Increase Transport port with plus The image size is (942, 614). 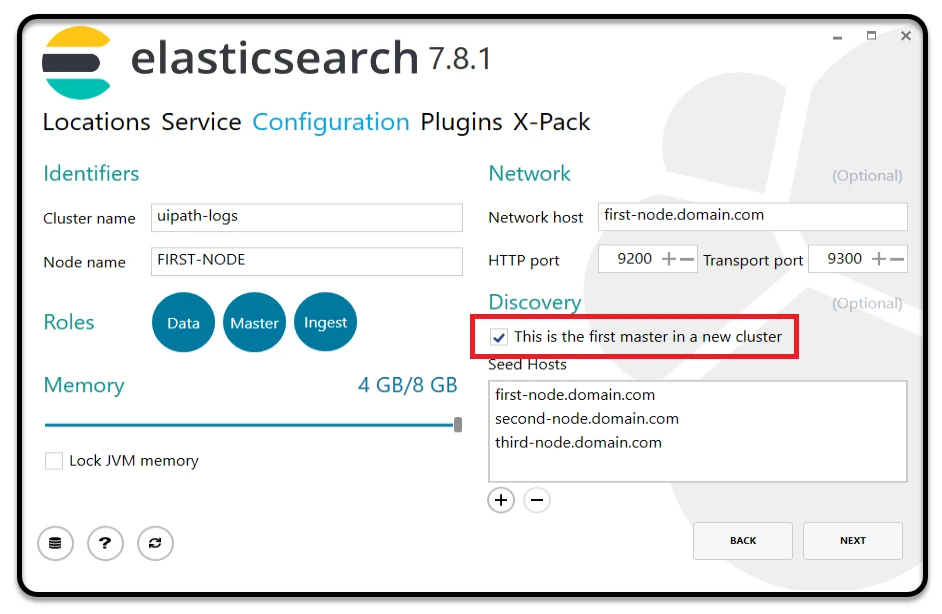pyautogui.click(x=879, y=259)
